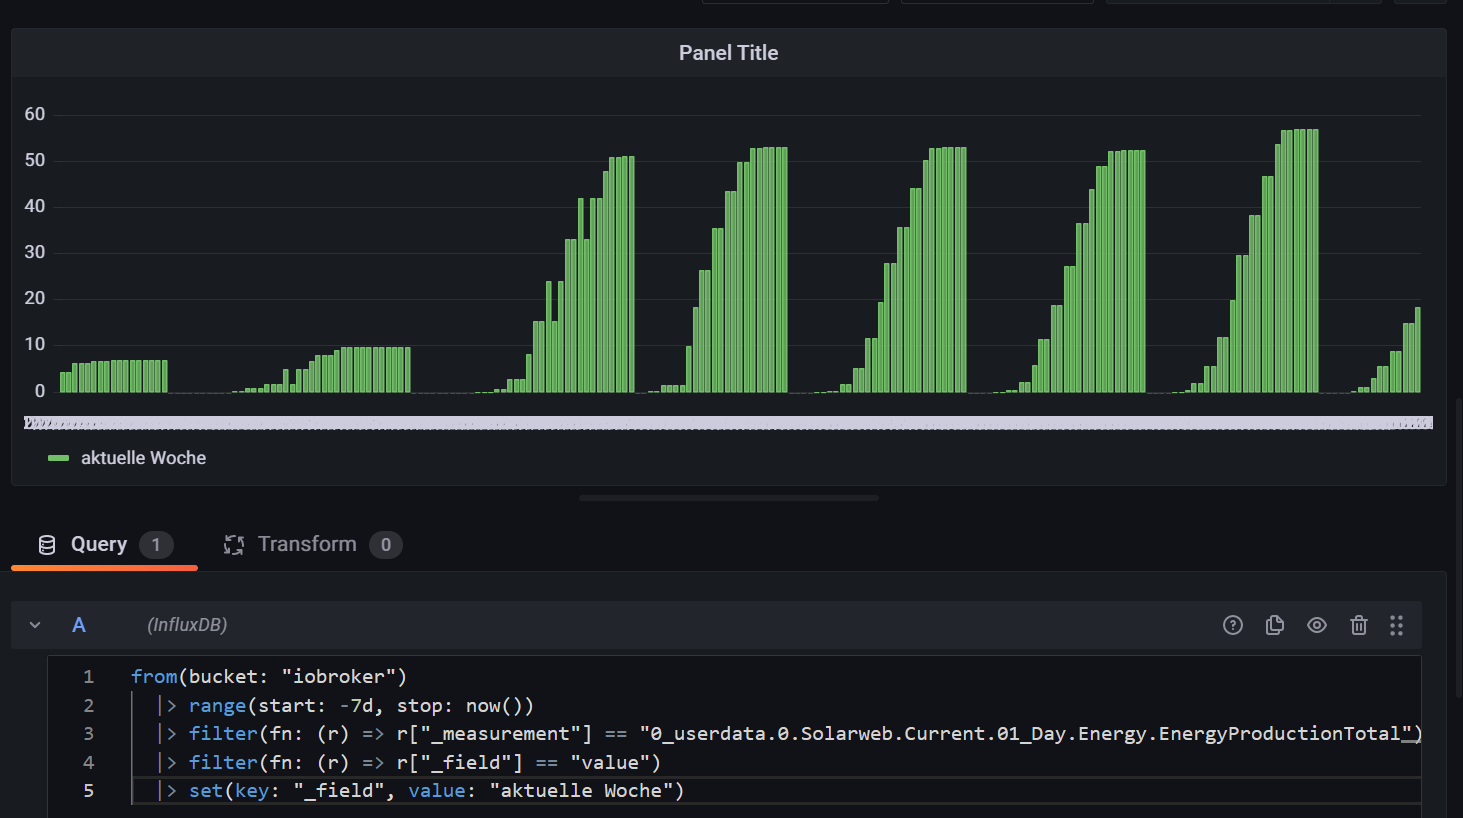Click the Transform count badge 0
The image size is (1463, 818).
(386, 545)
